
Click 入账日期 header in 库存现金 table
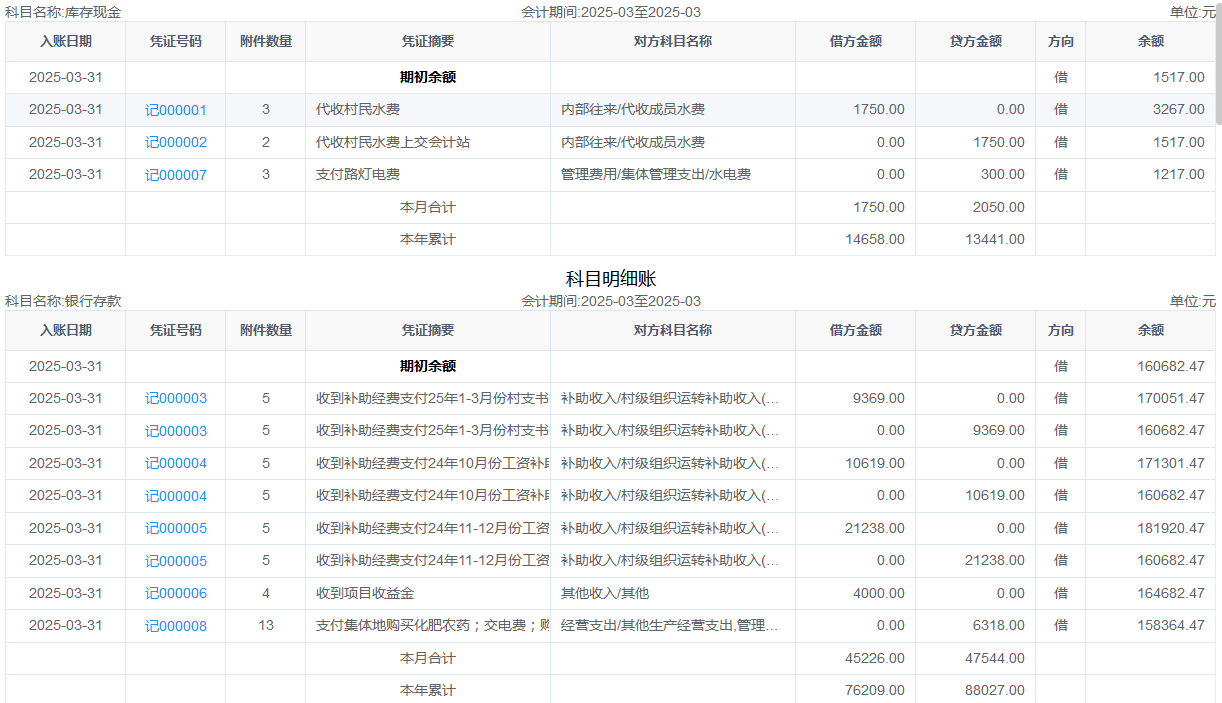tap(66, 42)
